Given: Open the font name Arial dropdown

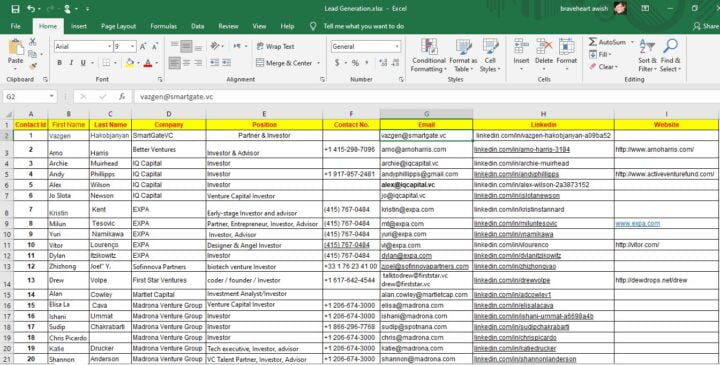Looking at the screenshot, I should point(110,46).
